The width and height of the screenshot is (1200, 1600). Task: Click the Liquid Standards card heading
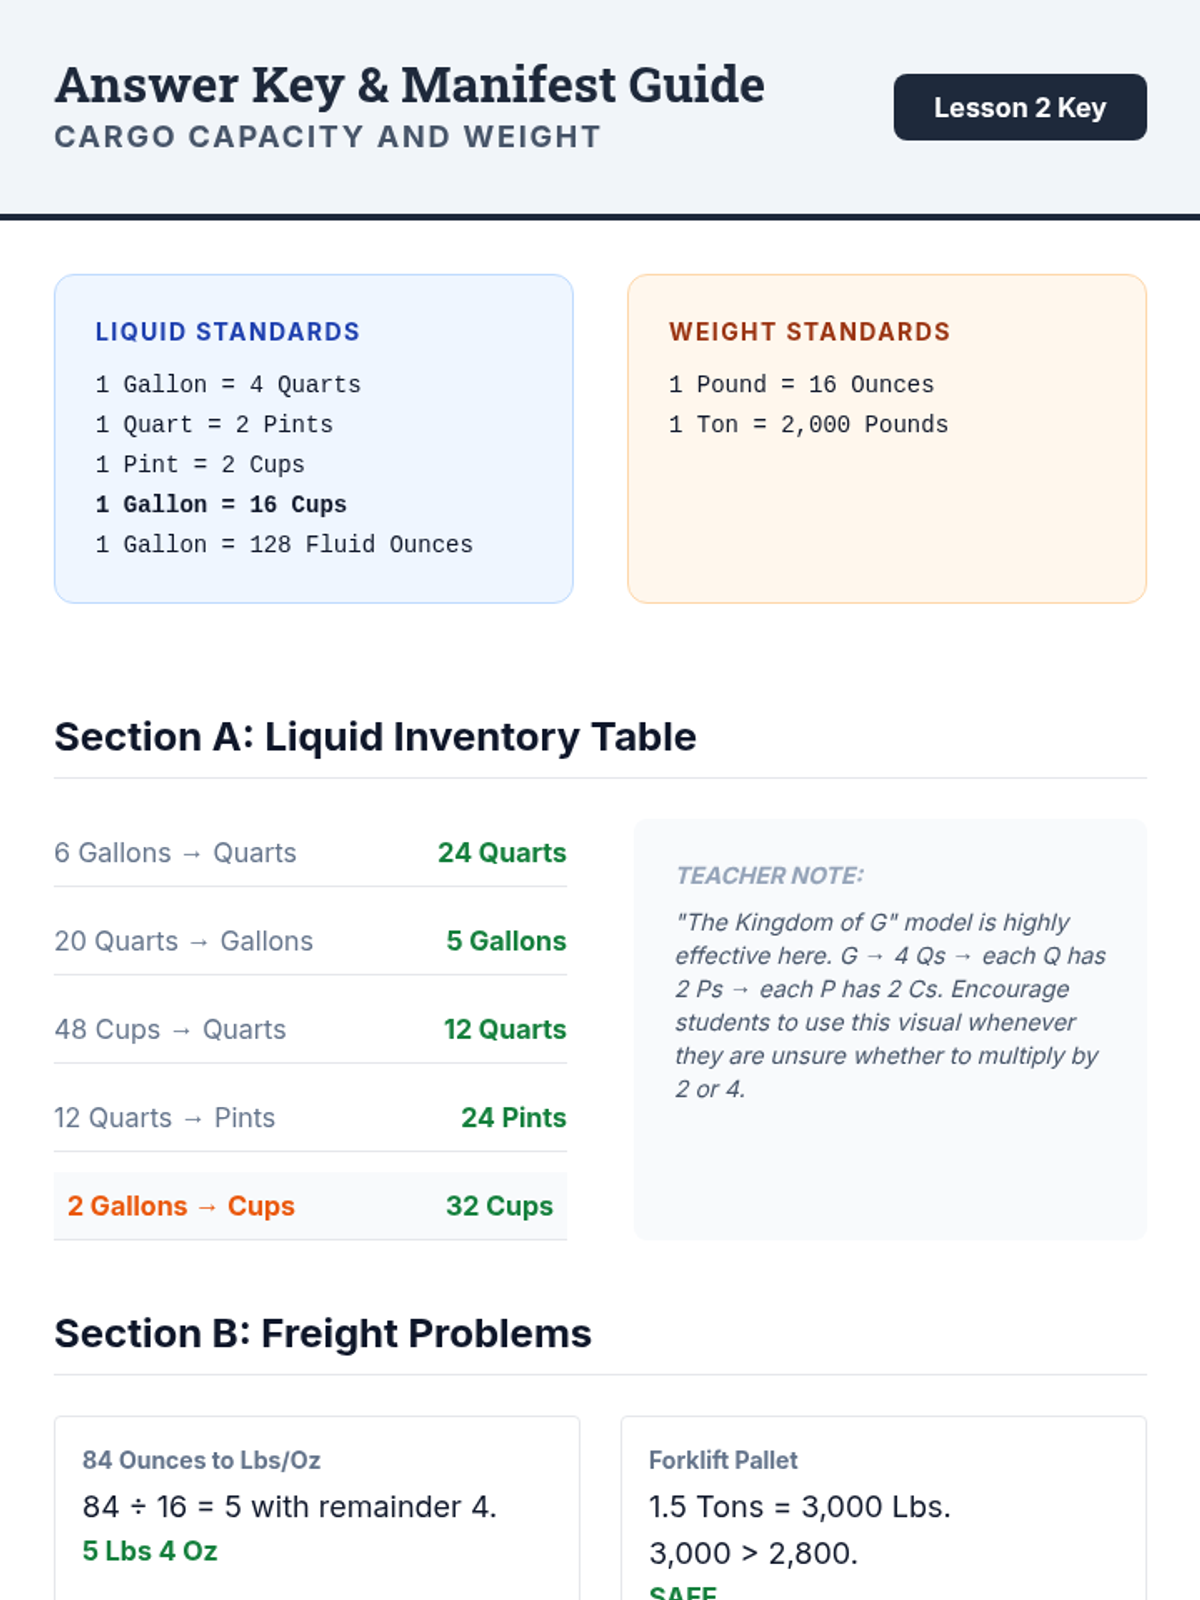click(x=227, y=332)
